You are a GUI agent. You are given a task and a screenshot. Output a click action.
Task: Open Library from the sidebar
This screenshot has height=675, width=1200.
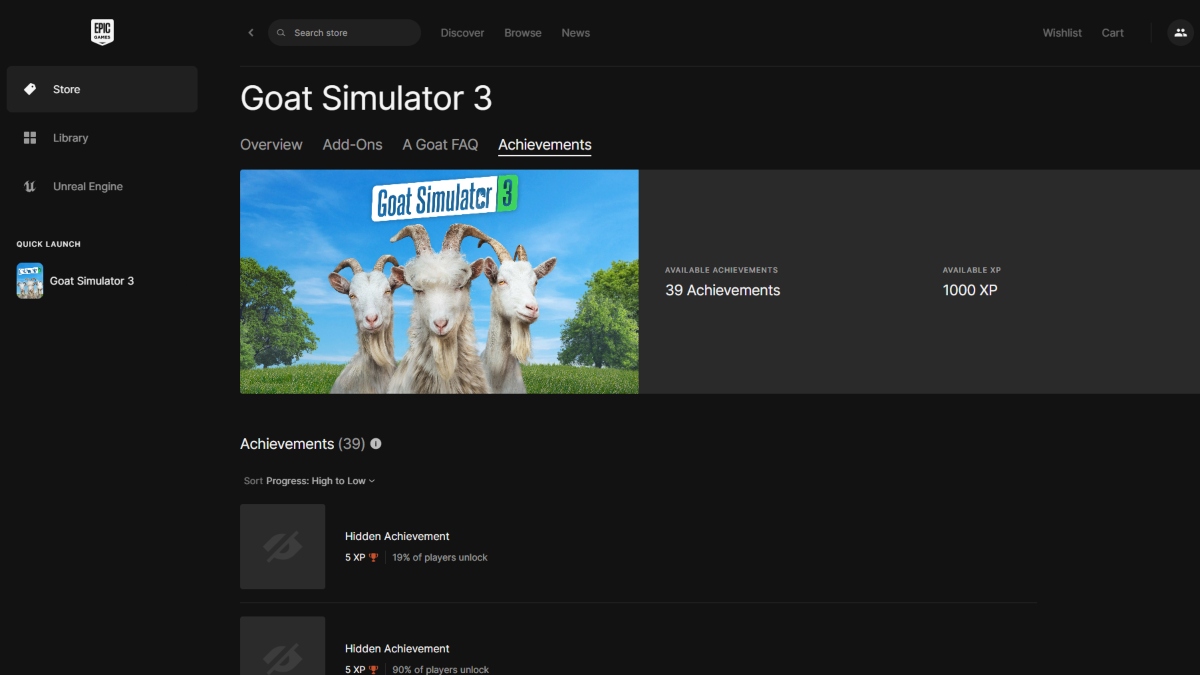(70, 138)
